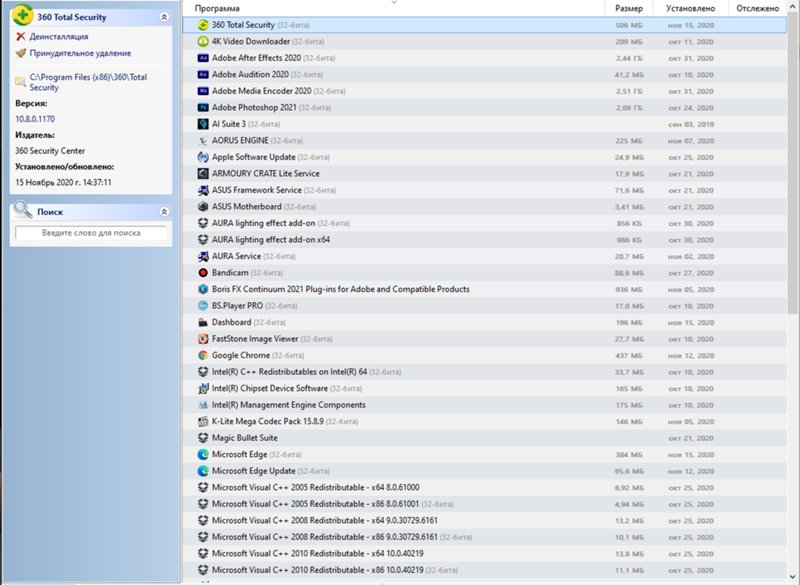Select the AI Suite 3 icon

(203, 124)
